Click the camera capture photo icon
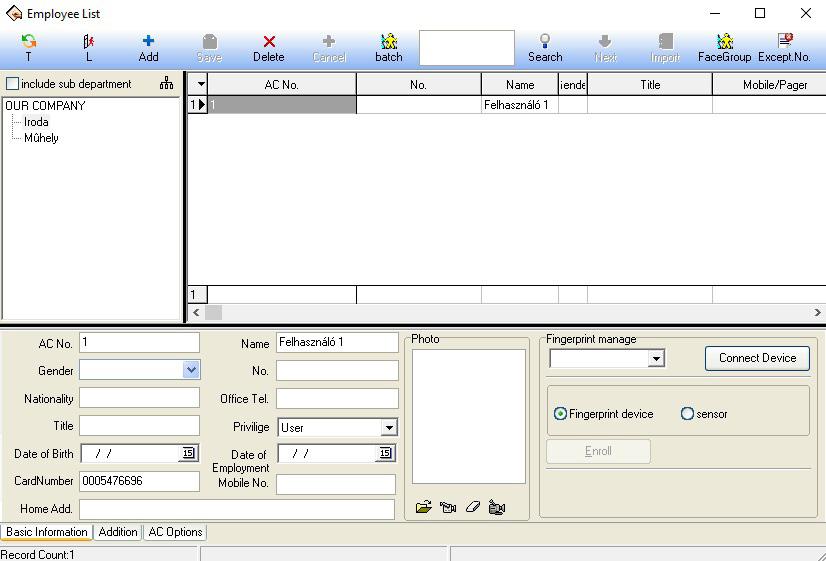Screen dimensions: 826x561 (448, 507)
